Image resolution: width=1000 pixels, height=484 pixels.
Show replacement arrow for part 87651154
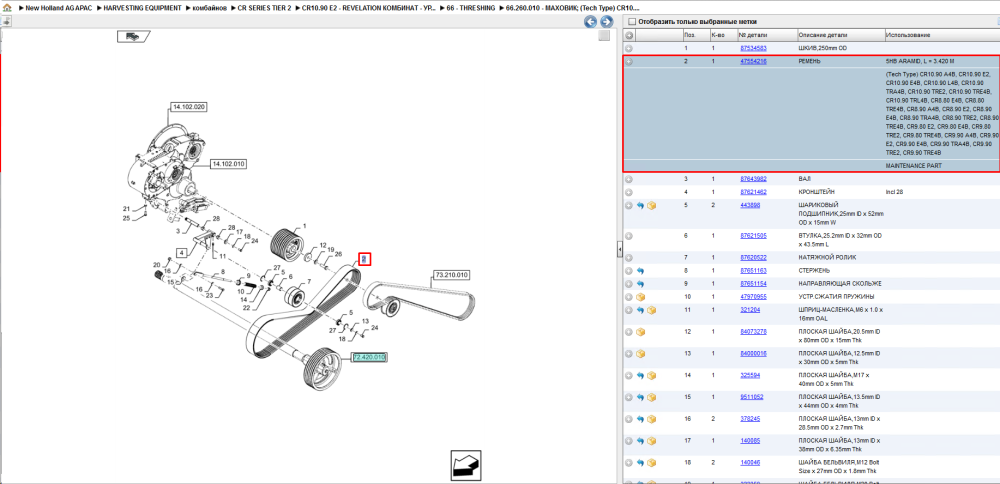pos(640,284)
